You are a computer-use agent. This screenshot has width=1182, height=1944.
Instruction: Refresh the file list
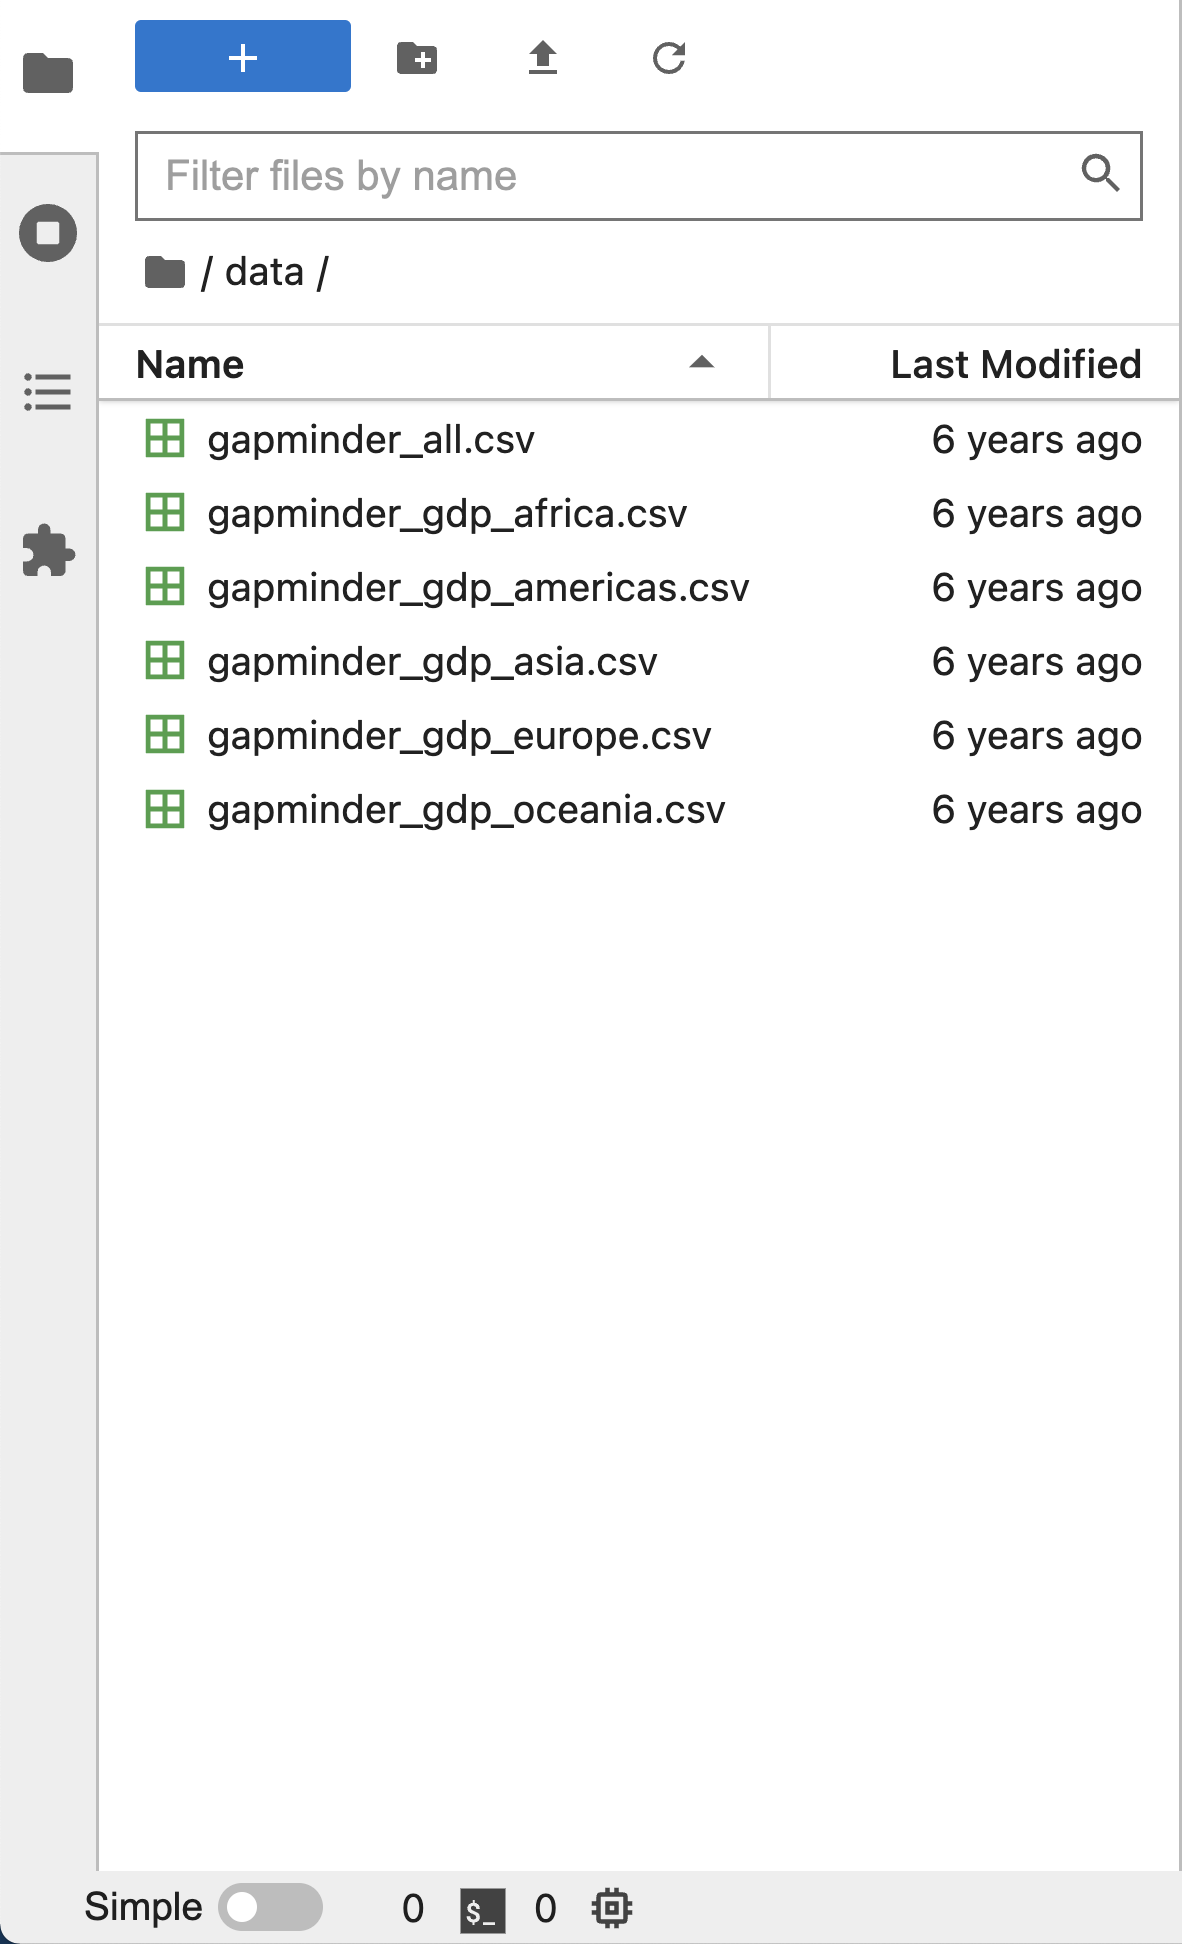pos(669,58)
